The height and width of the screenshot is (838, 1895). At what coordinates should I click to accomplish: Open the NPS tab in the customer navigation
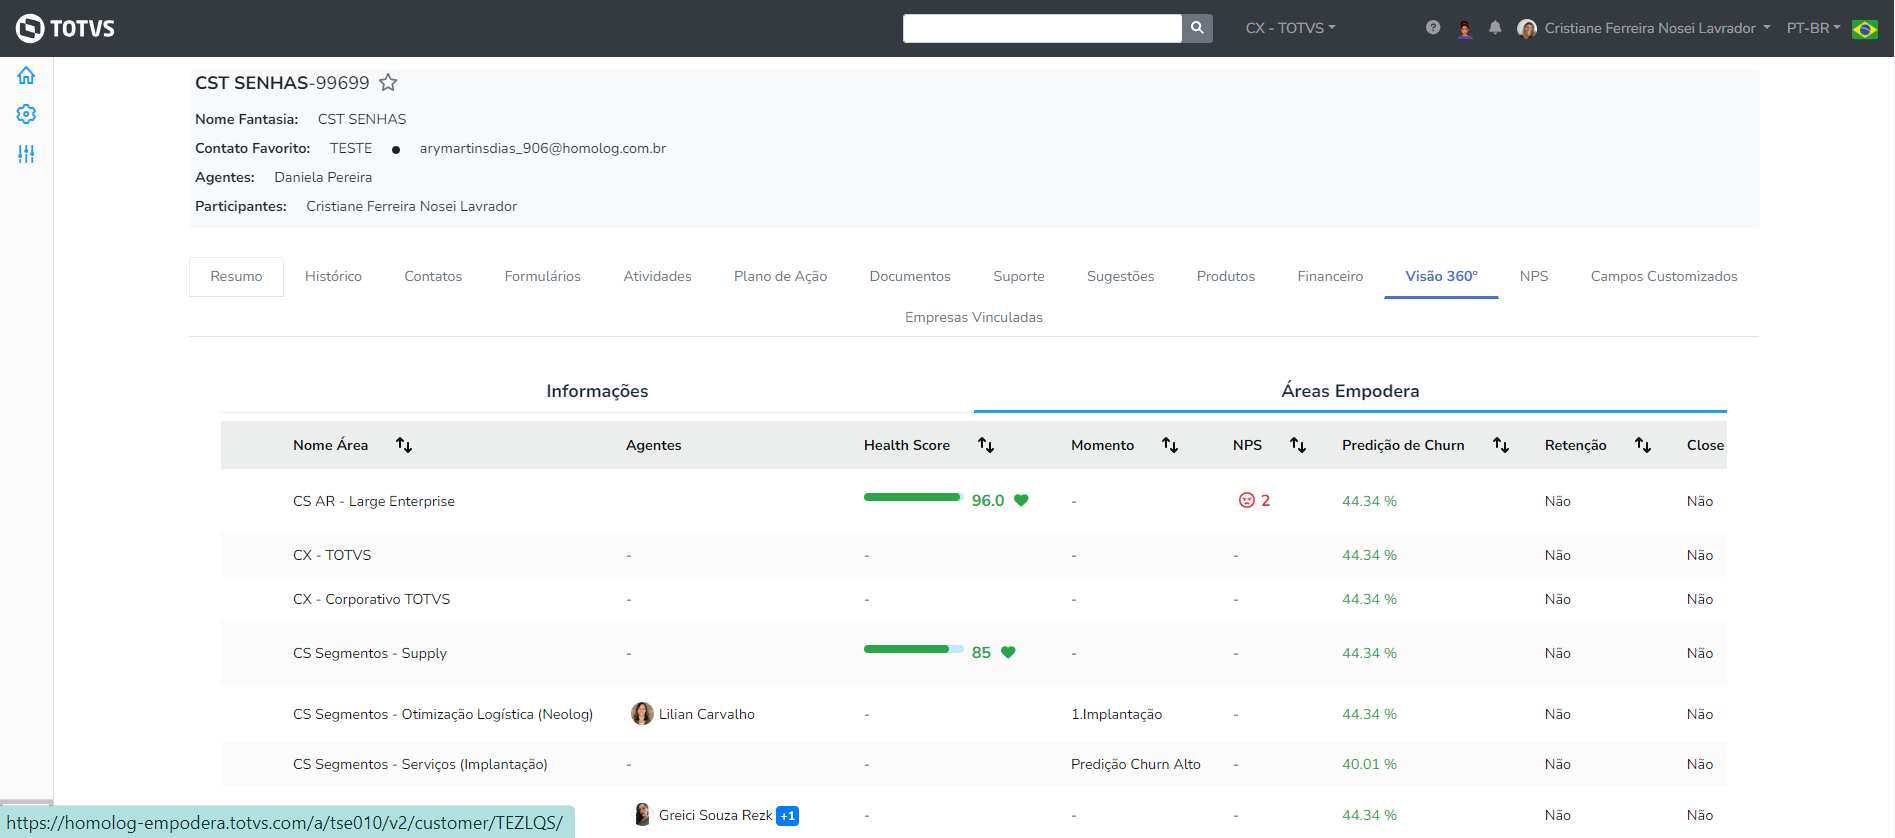coord(1533,277)
